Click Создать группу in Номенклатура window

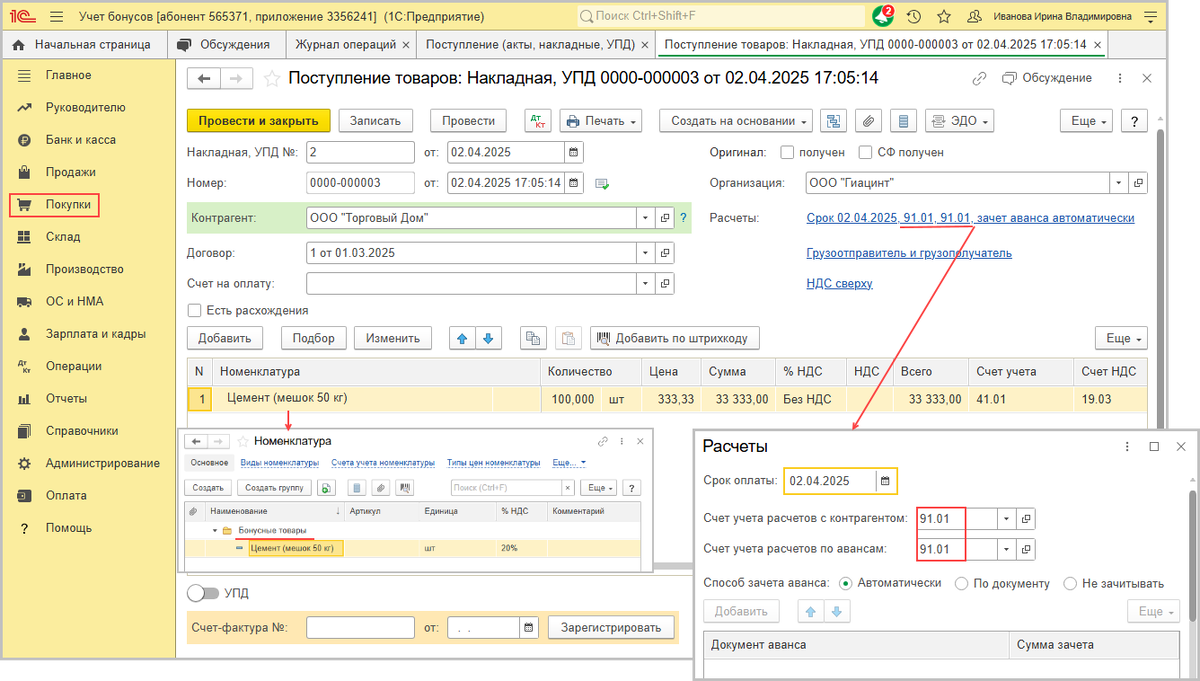coord(274,488)
